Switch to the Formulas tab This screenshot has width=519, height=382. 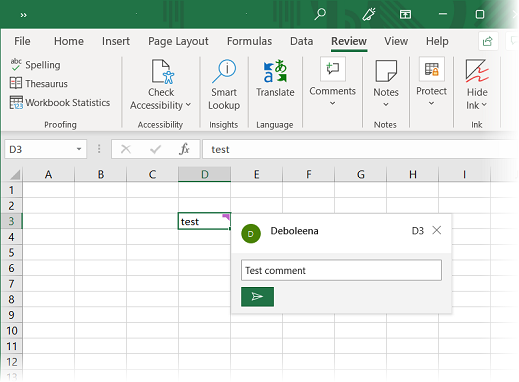[249, 41]
